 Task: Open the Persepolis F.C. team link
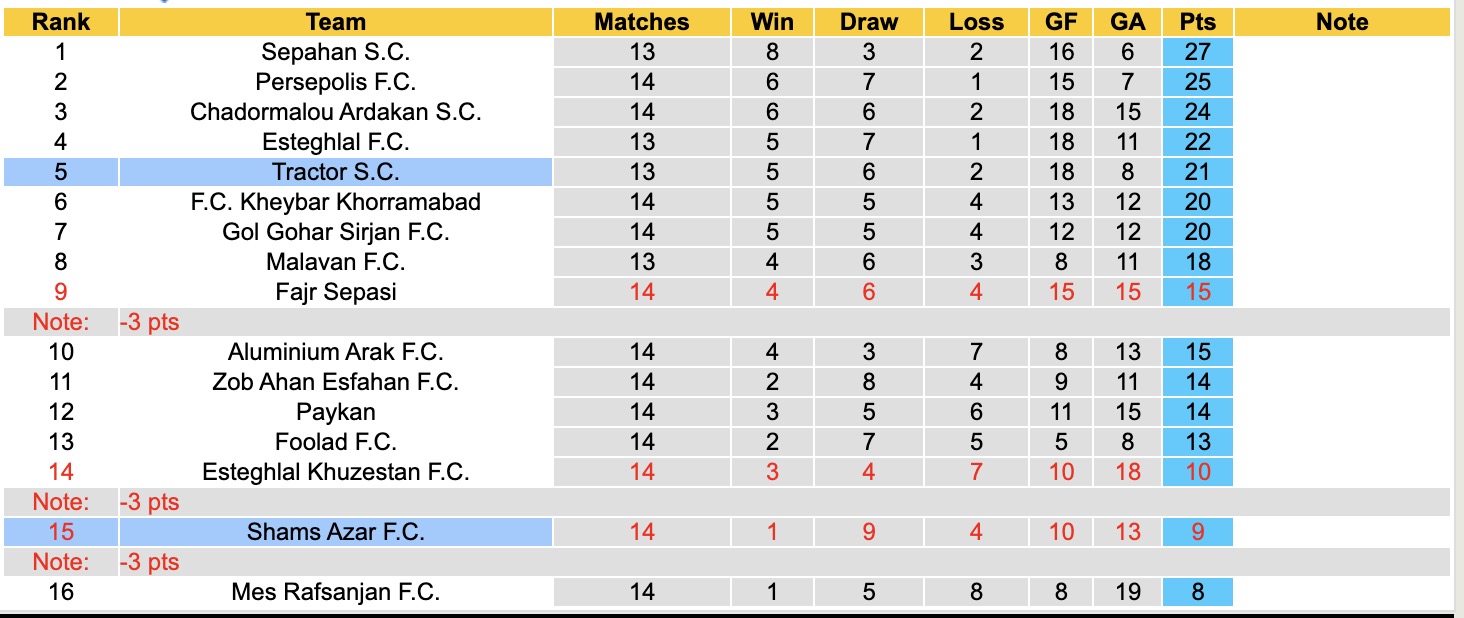[336, 82]
